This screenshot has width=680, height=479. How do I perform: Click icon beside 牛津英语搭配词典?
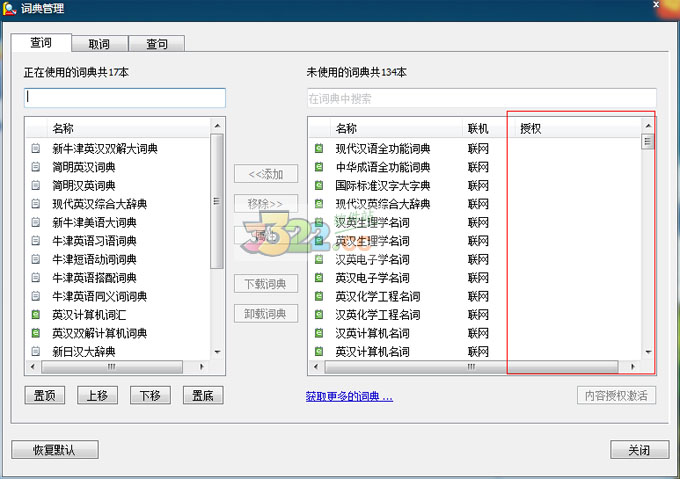[36, 277]
